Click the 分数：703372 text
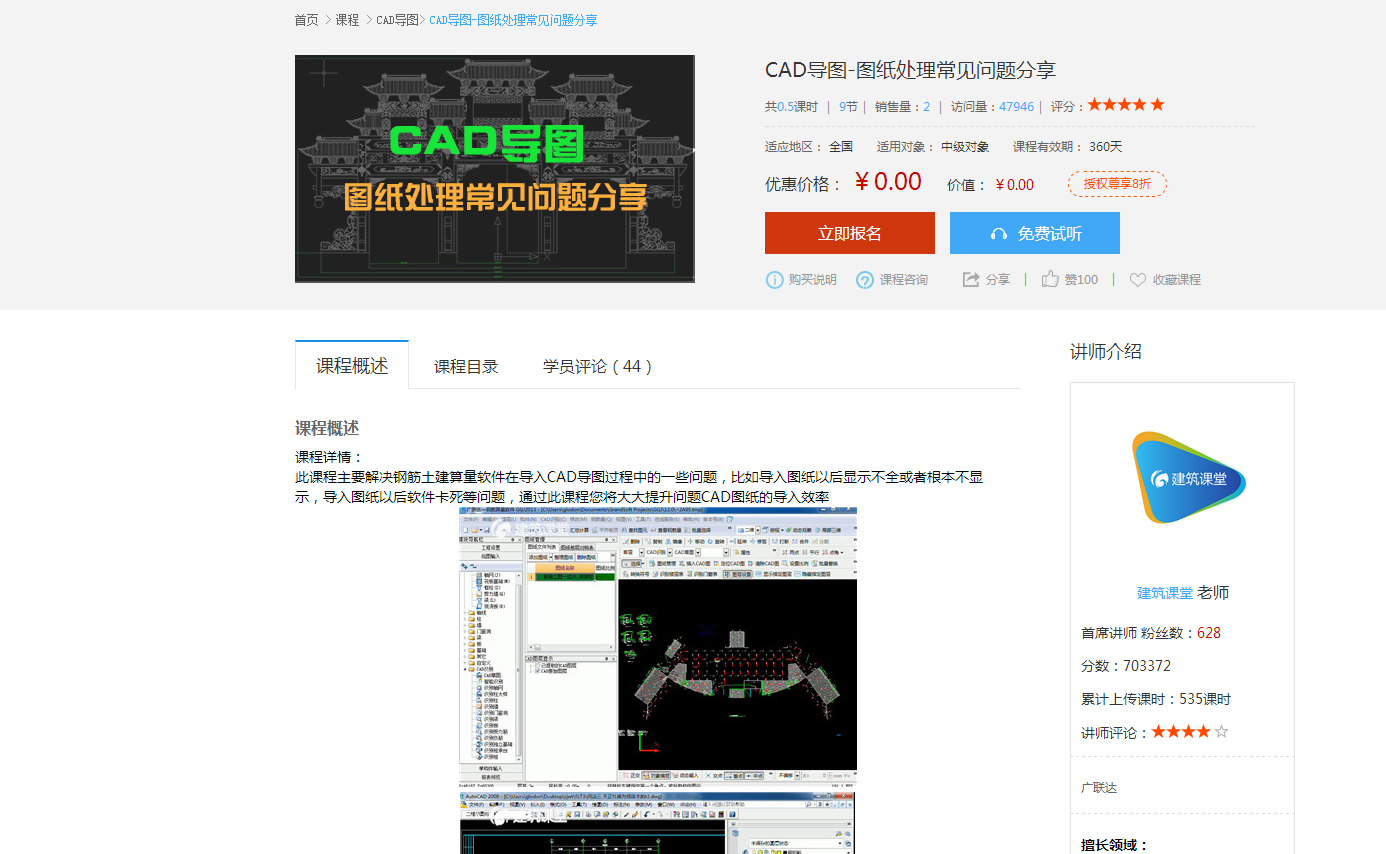This screenshot has width=1386, height=854. (1126, 666)
